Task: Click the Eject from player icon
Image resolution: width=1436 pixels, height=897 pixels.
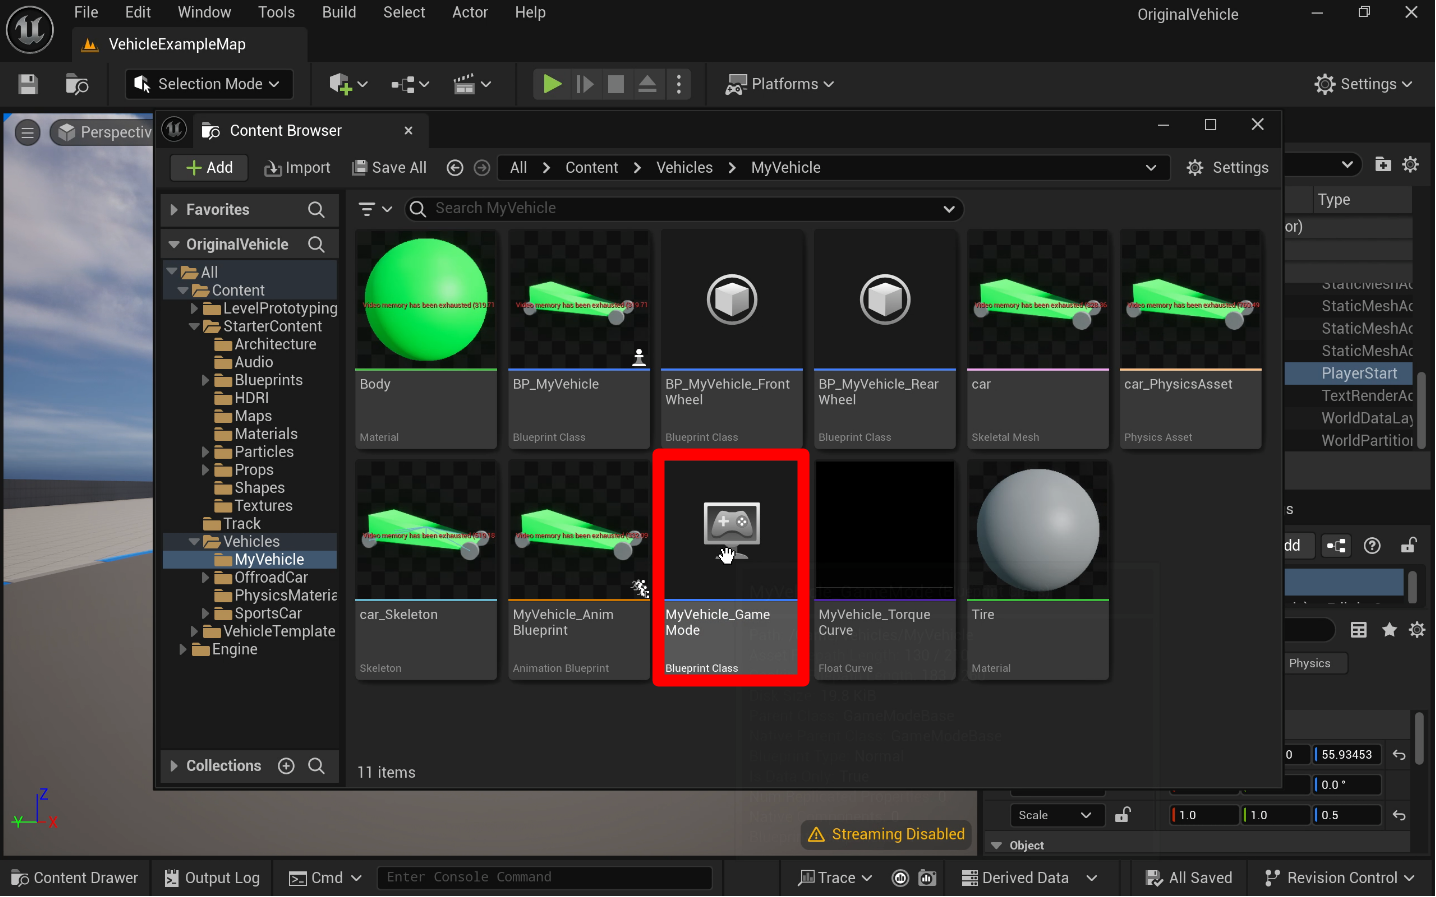Action: pos(648,84)
